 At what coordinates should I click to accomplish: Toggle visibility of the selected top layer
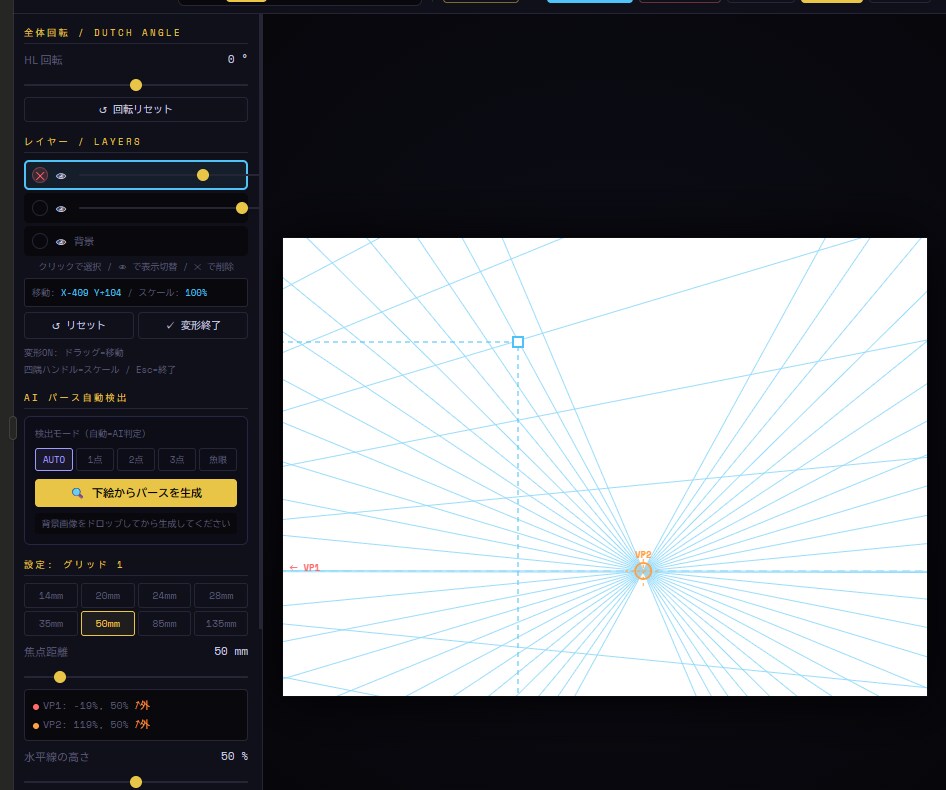tap(61, 176)
